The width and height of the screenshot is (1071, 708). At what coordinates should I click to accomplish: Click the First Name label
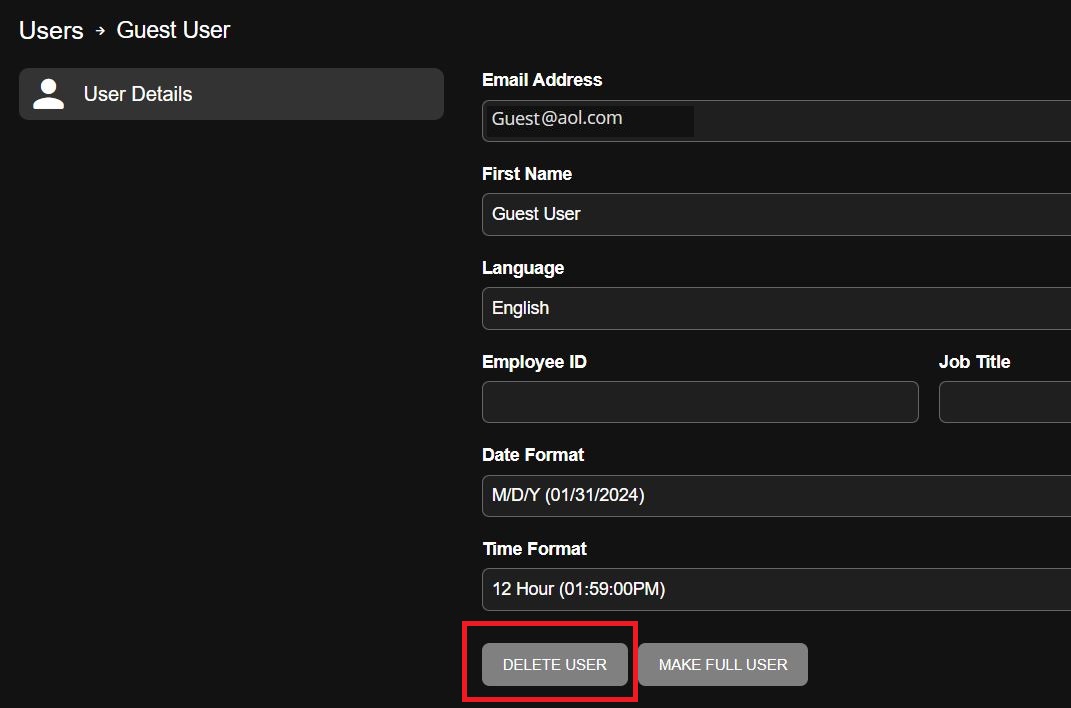tap(527, 174)
